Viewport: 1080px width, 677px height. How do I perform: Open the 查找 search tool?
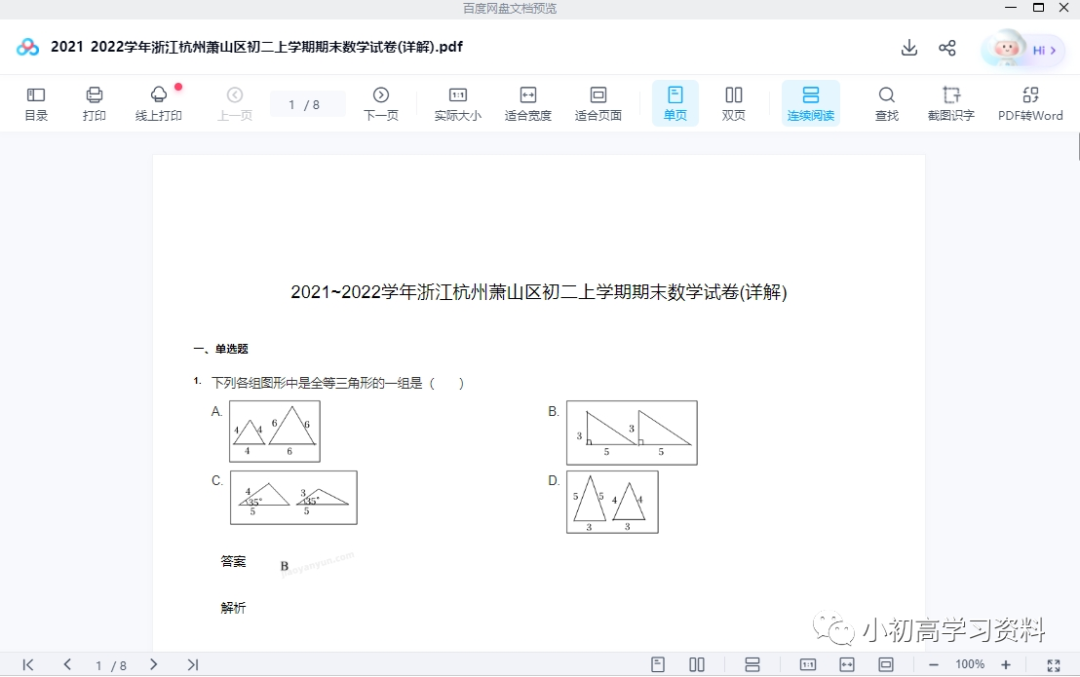[x=886, y=104]
